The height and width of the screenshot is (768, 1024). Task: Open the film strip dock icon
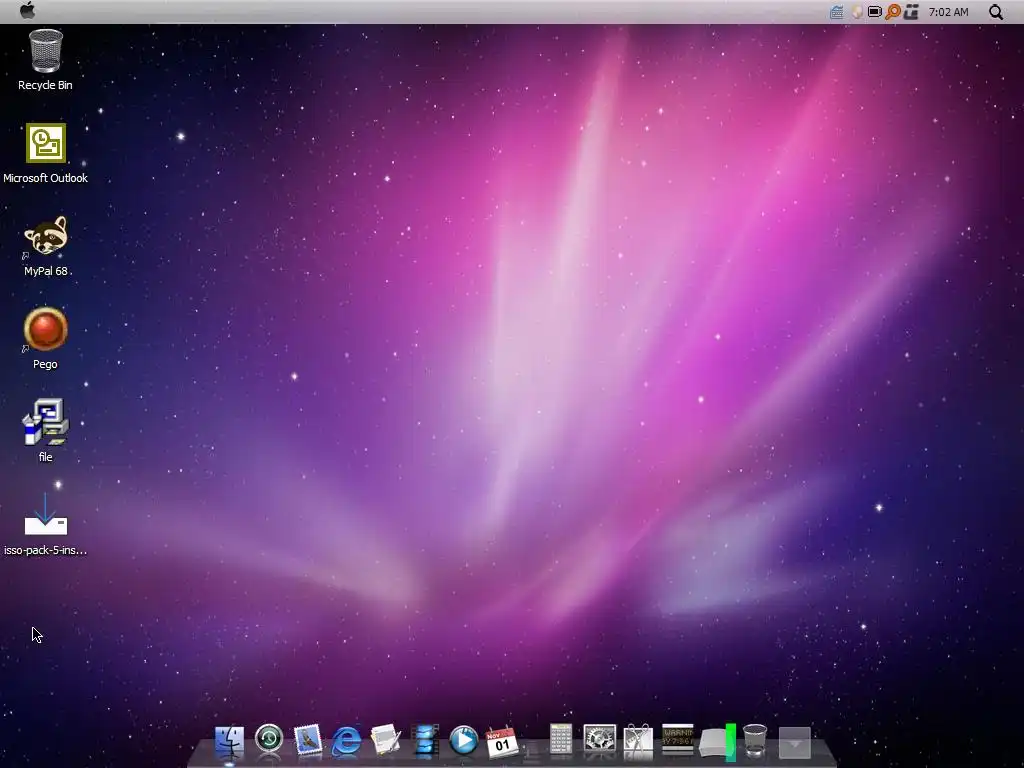[425, 741]
